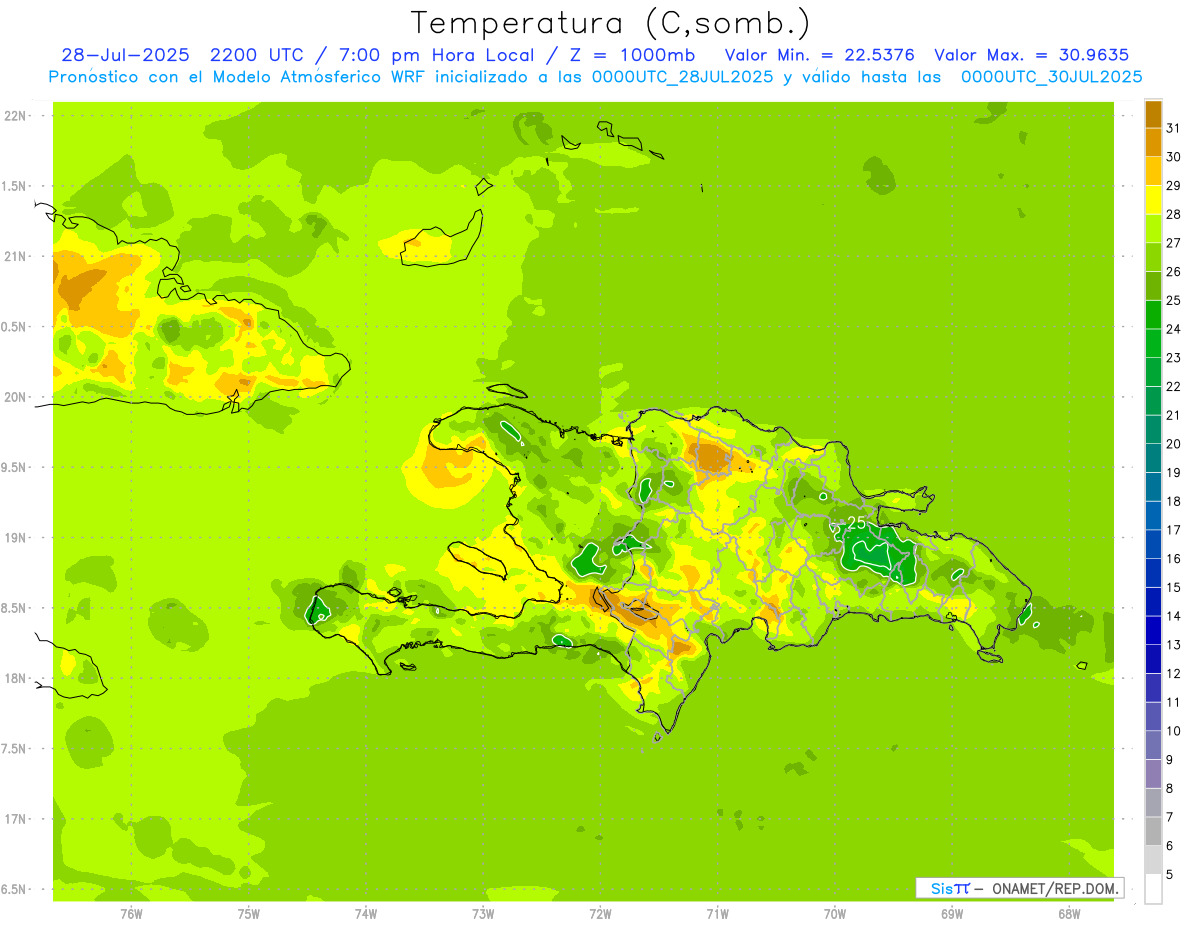Click the legend value "10"
Image resolution: width=1200 pixels, height=927 pixels.
click(1174, 731)
